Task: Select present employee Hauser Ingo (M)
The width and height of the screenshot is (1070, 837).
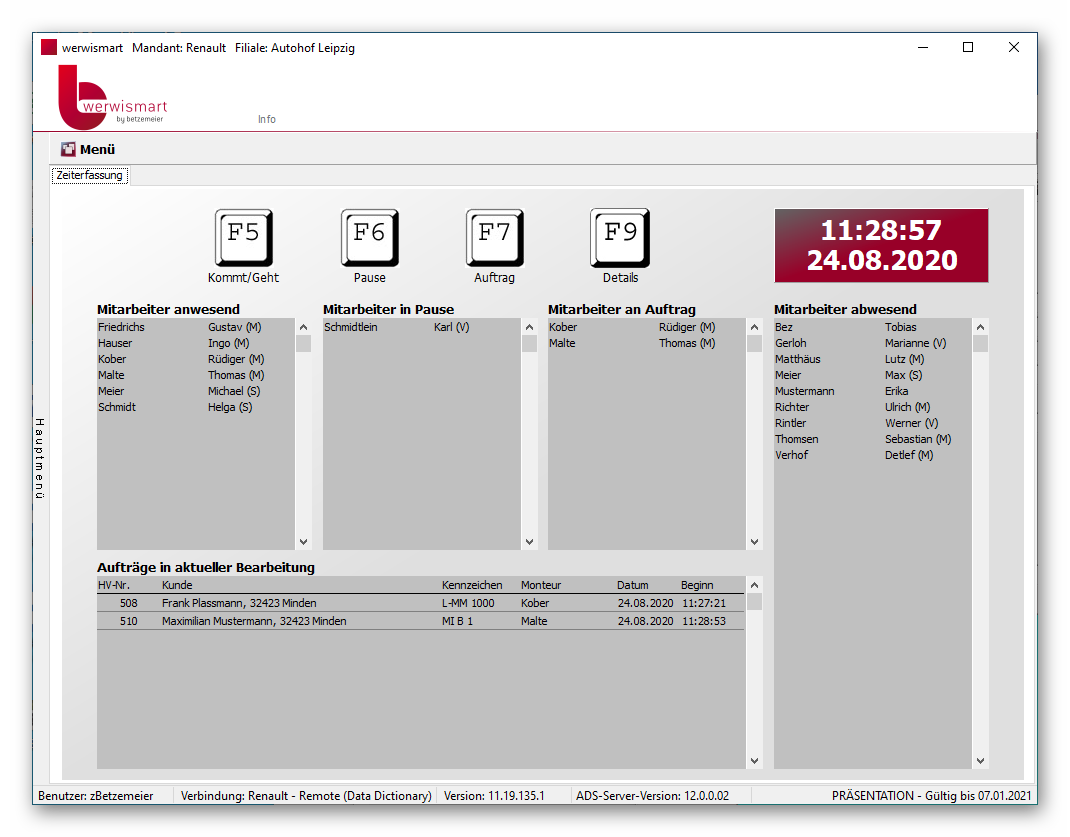Action: [195, 343]
